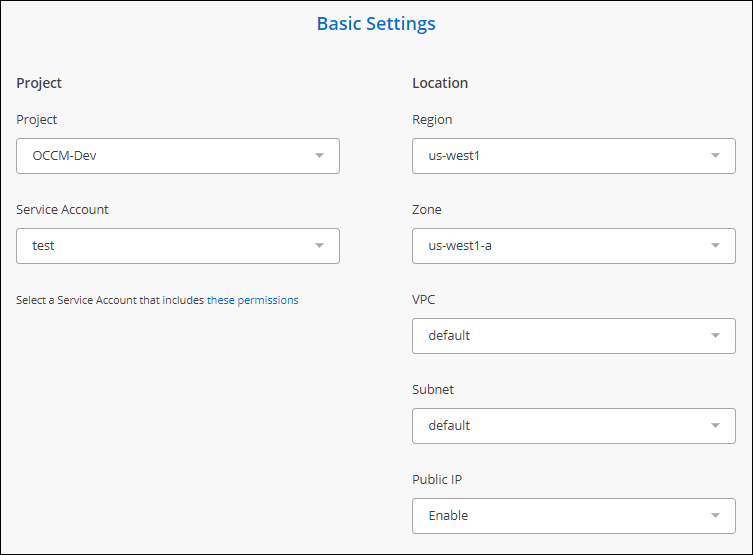Viewport: 753px width, 555px height.
Task: Click the Zone field label
Action: (427, 210)
